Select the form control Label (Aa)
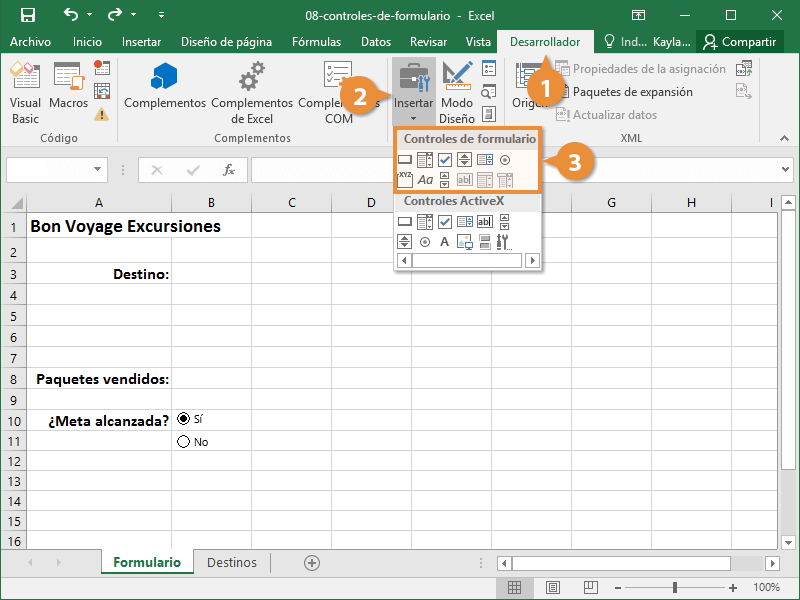The image size is (800, 600). [x=424, y=180]
